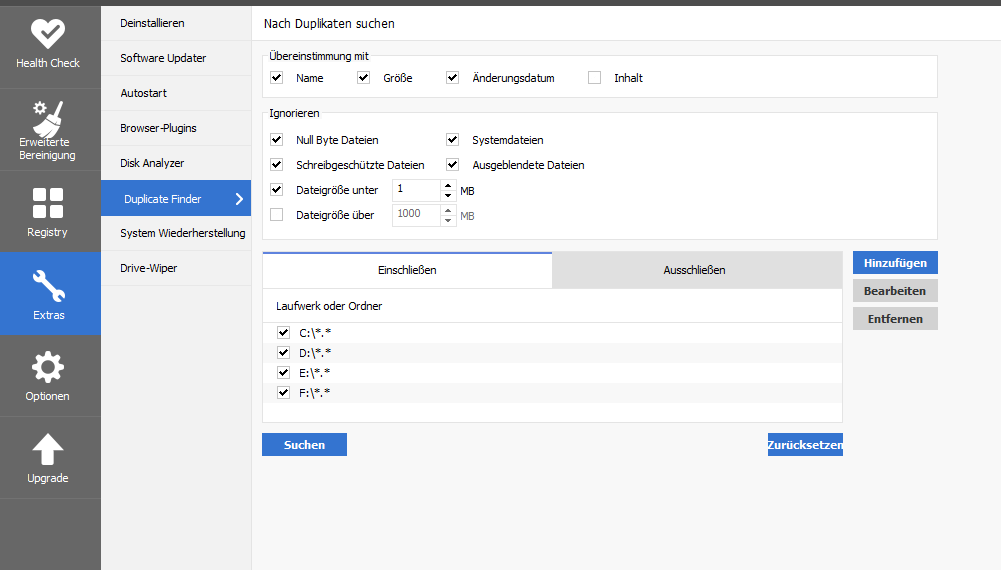Click the Suchen button
The image size is (1001, 570).
(x=304, y=445)
